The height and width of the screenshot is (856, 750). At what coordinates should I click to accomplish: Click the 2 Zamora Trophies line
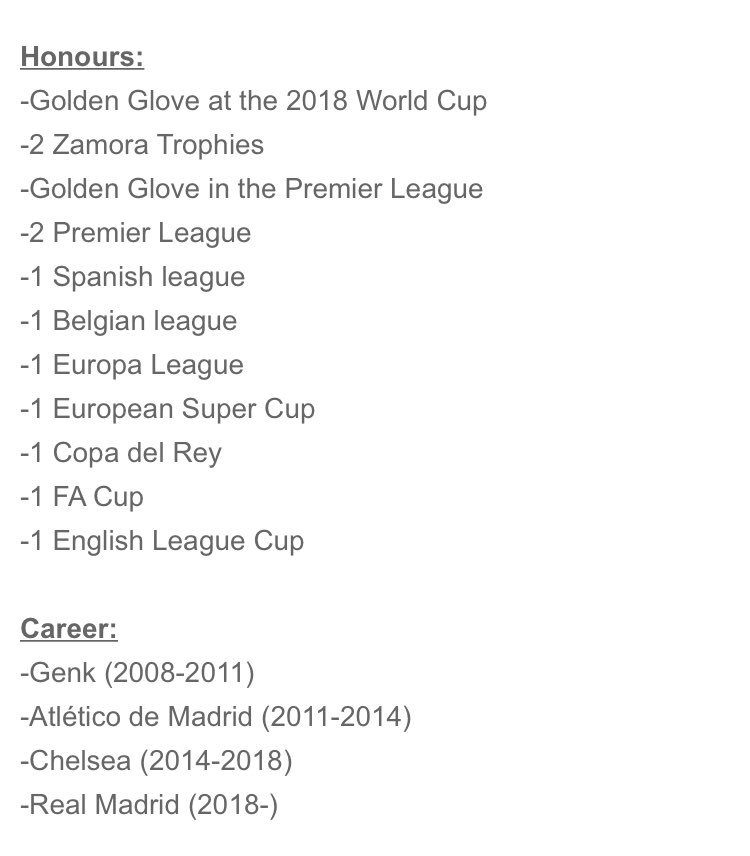pos(142,145)
